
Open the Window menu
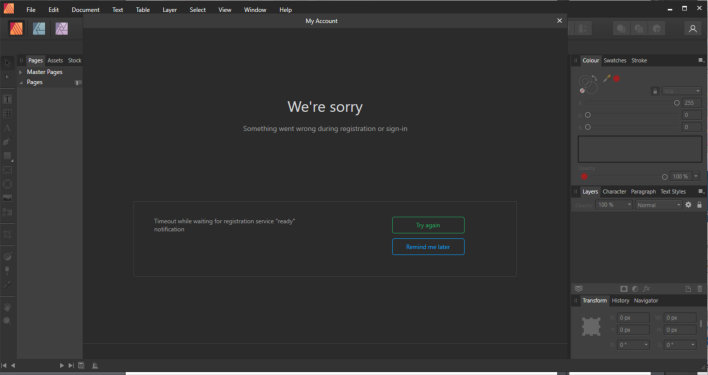click(x=255, y=9)
